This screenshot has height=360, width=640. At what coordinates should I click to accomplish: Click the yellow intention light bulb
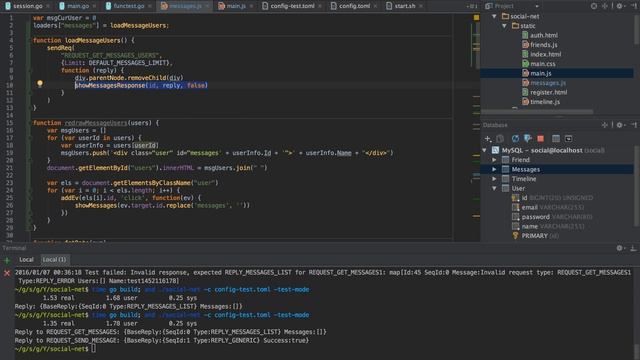(40, 84)
